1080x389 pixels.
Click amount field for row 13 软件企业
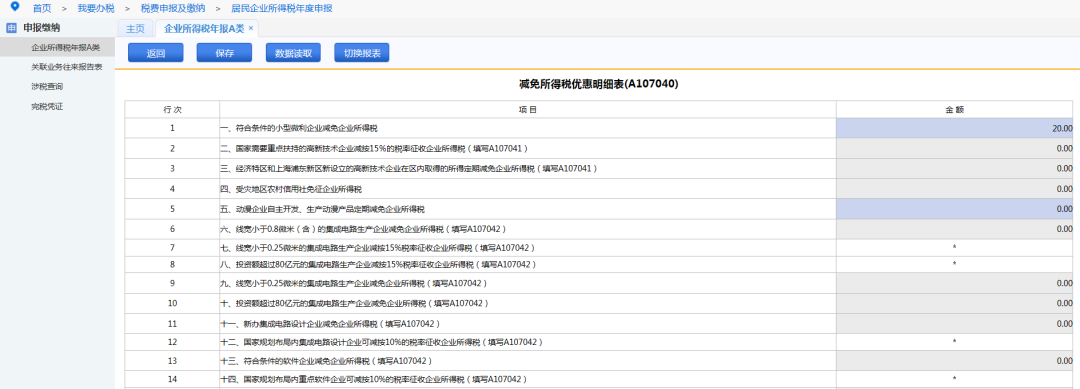pyautogui.click(x=955, y=361)
